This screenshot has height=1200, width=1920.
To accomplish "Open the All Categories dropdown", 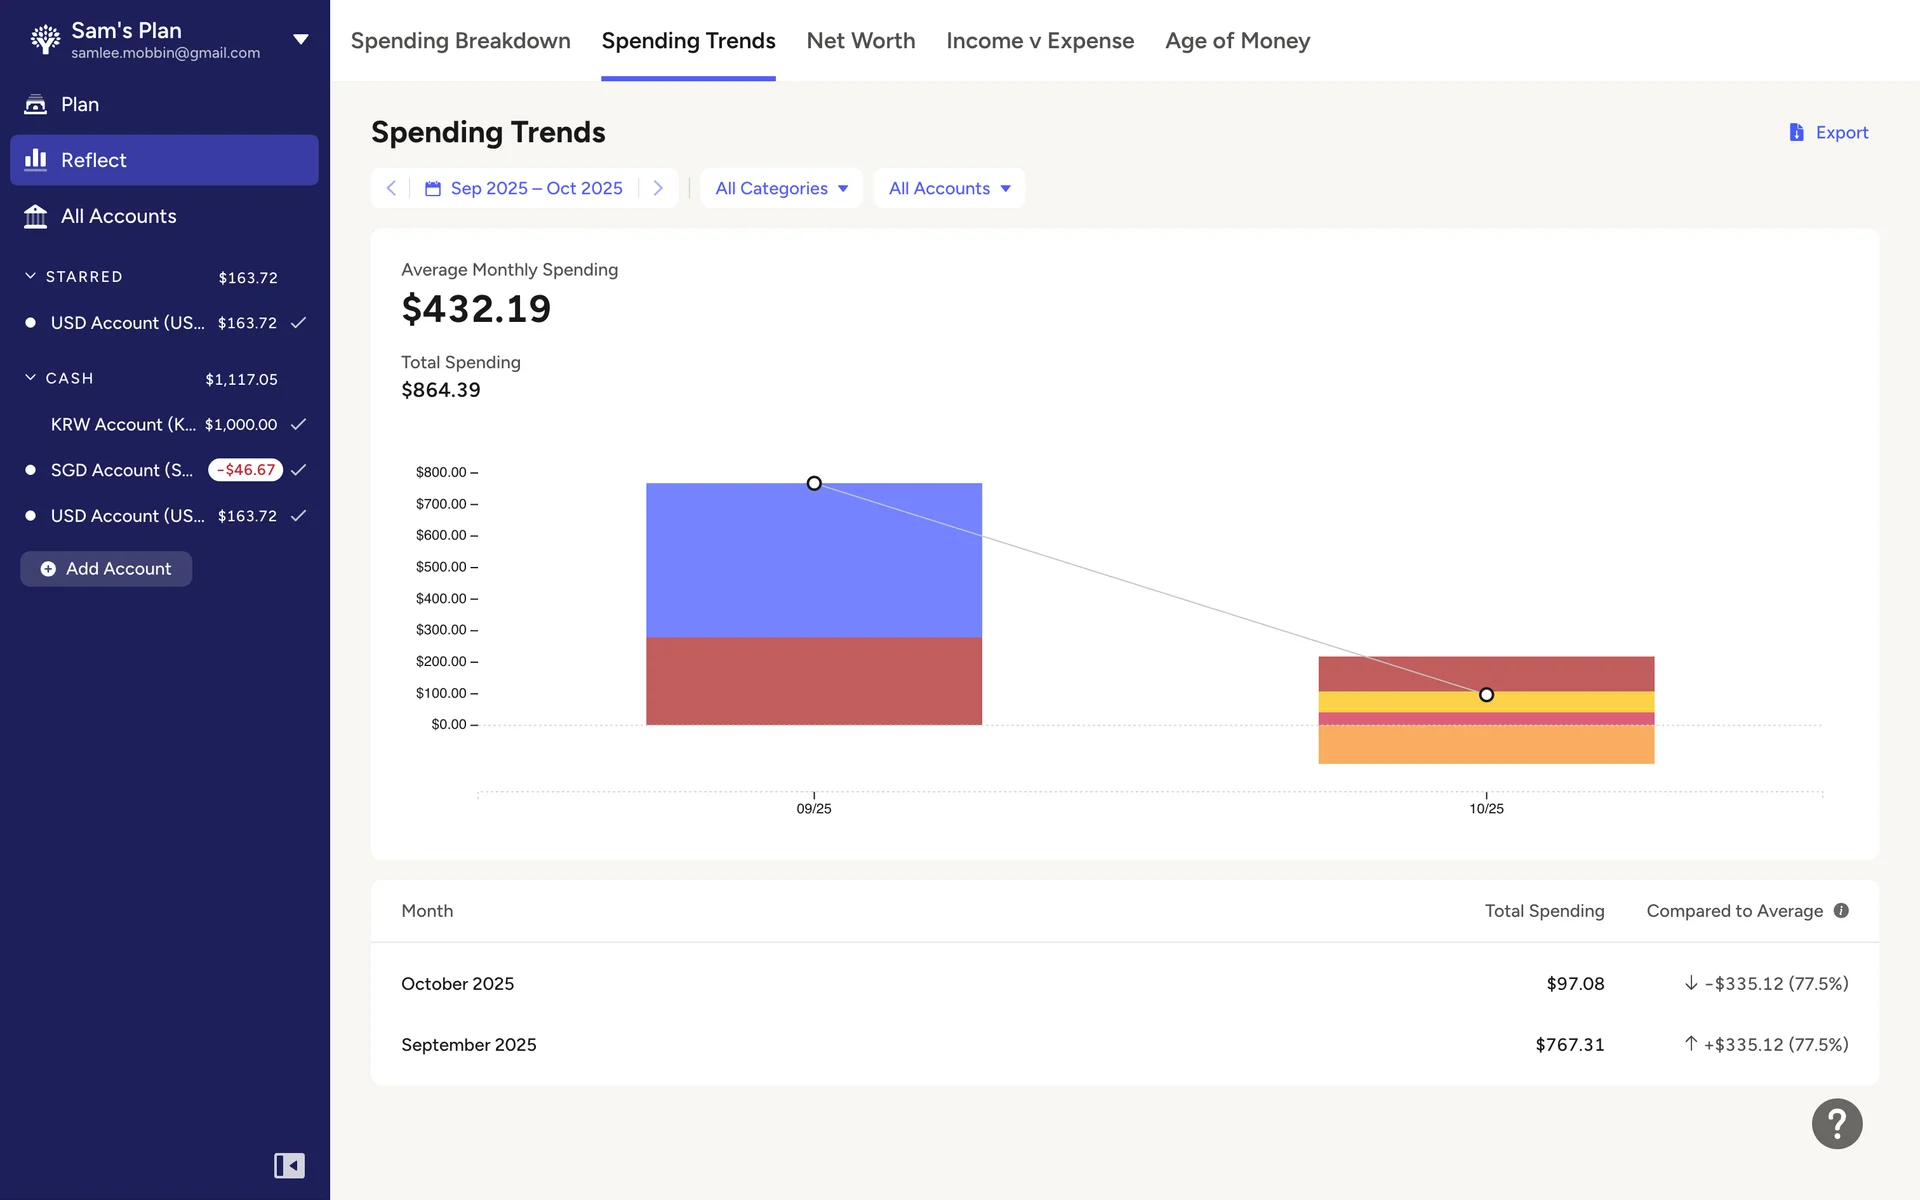I will point(781,188).
